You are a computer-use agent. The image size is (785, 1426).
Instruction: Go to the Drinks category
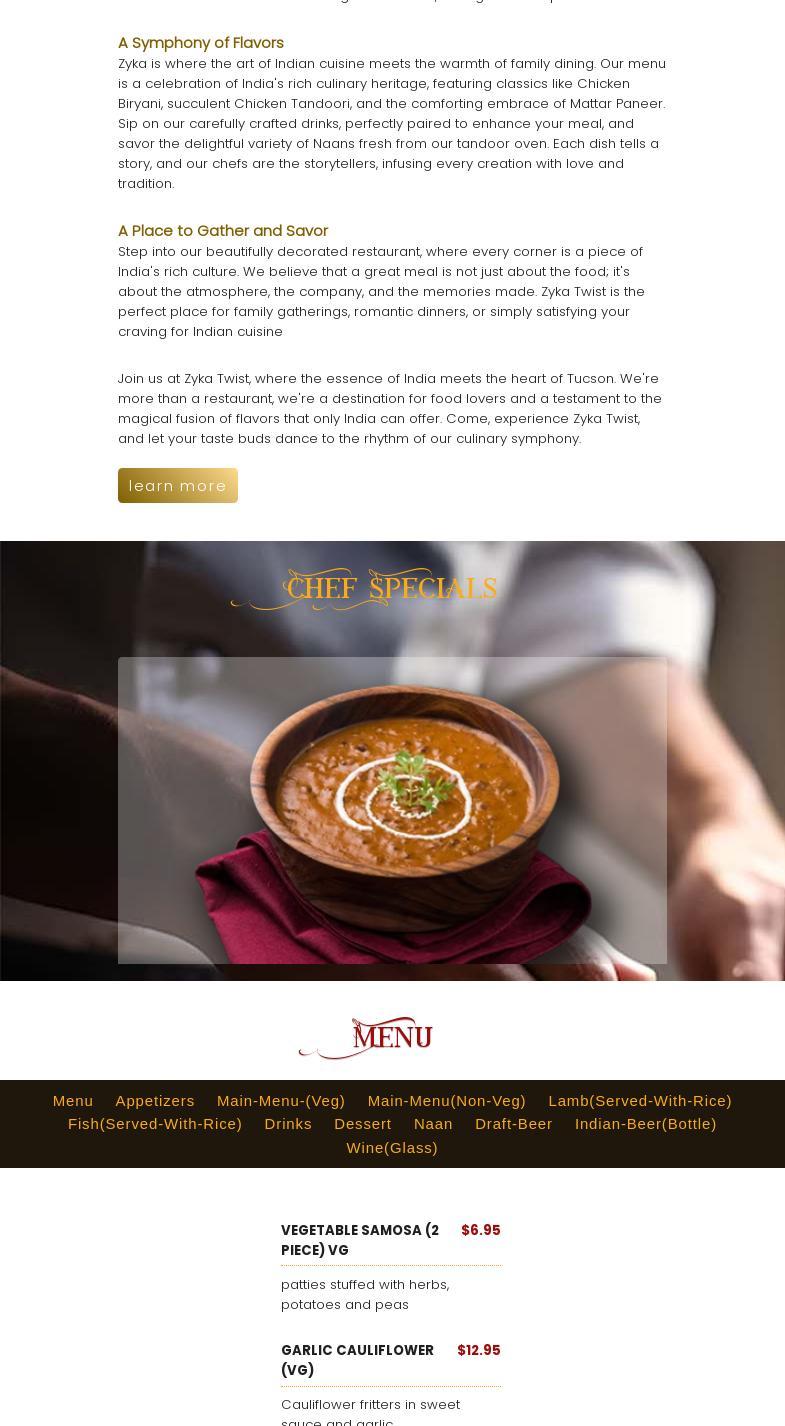pos(288,1124)
